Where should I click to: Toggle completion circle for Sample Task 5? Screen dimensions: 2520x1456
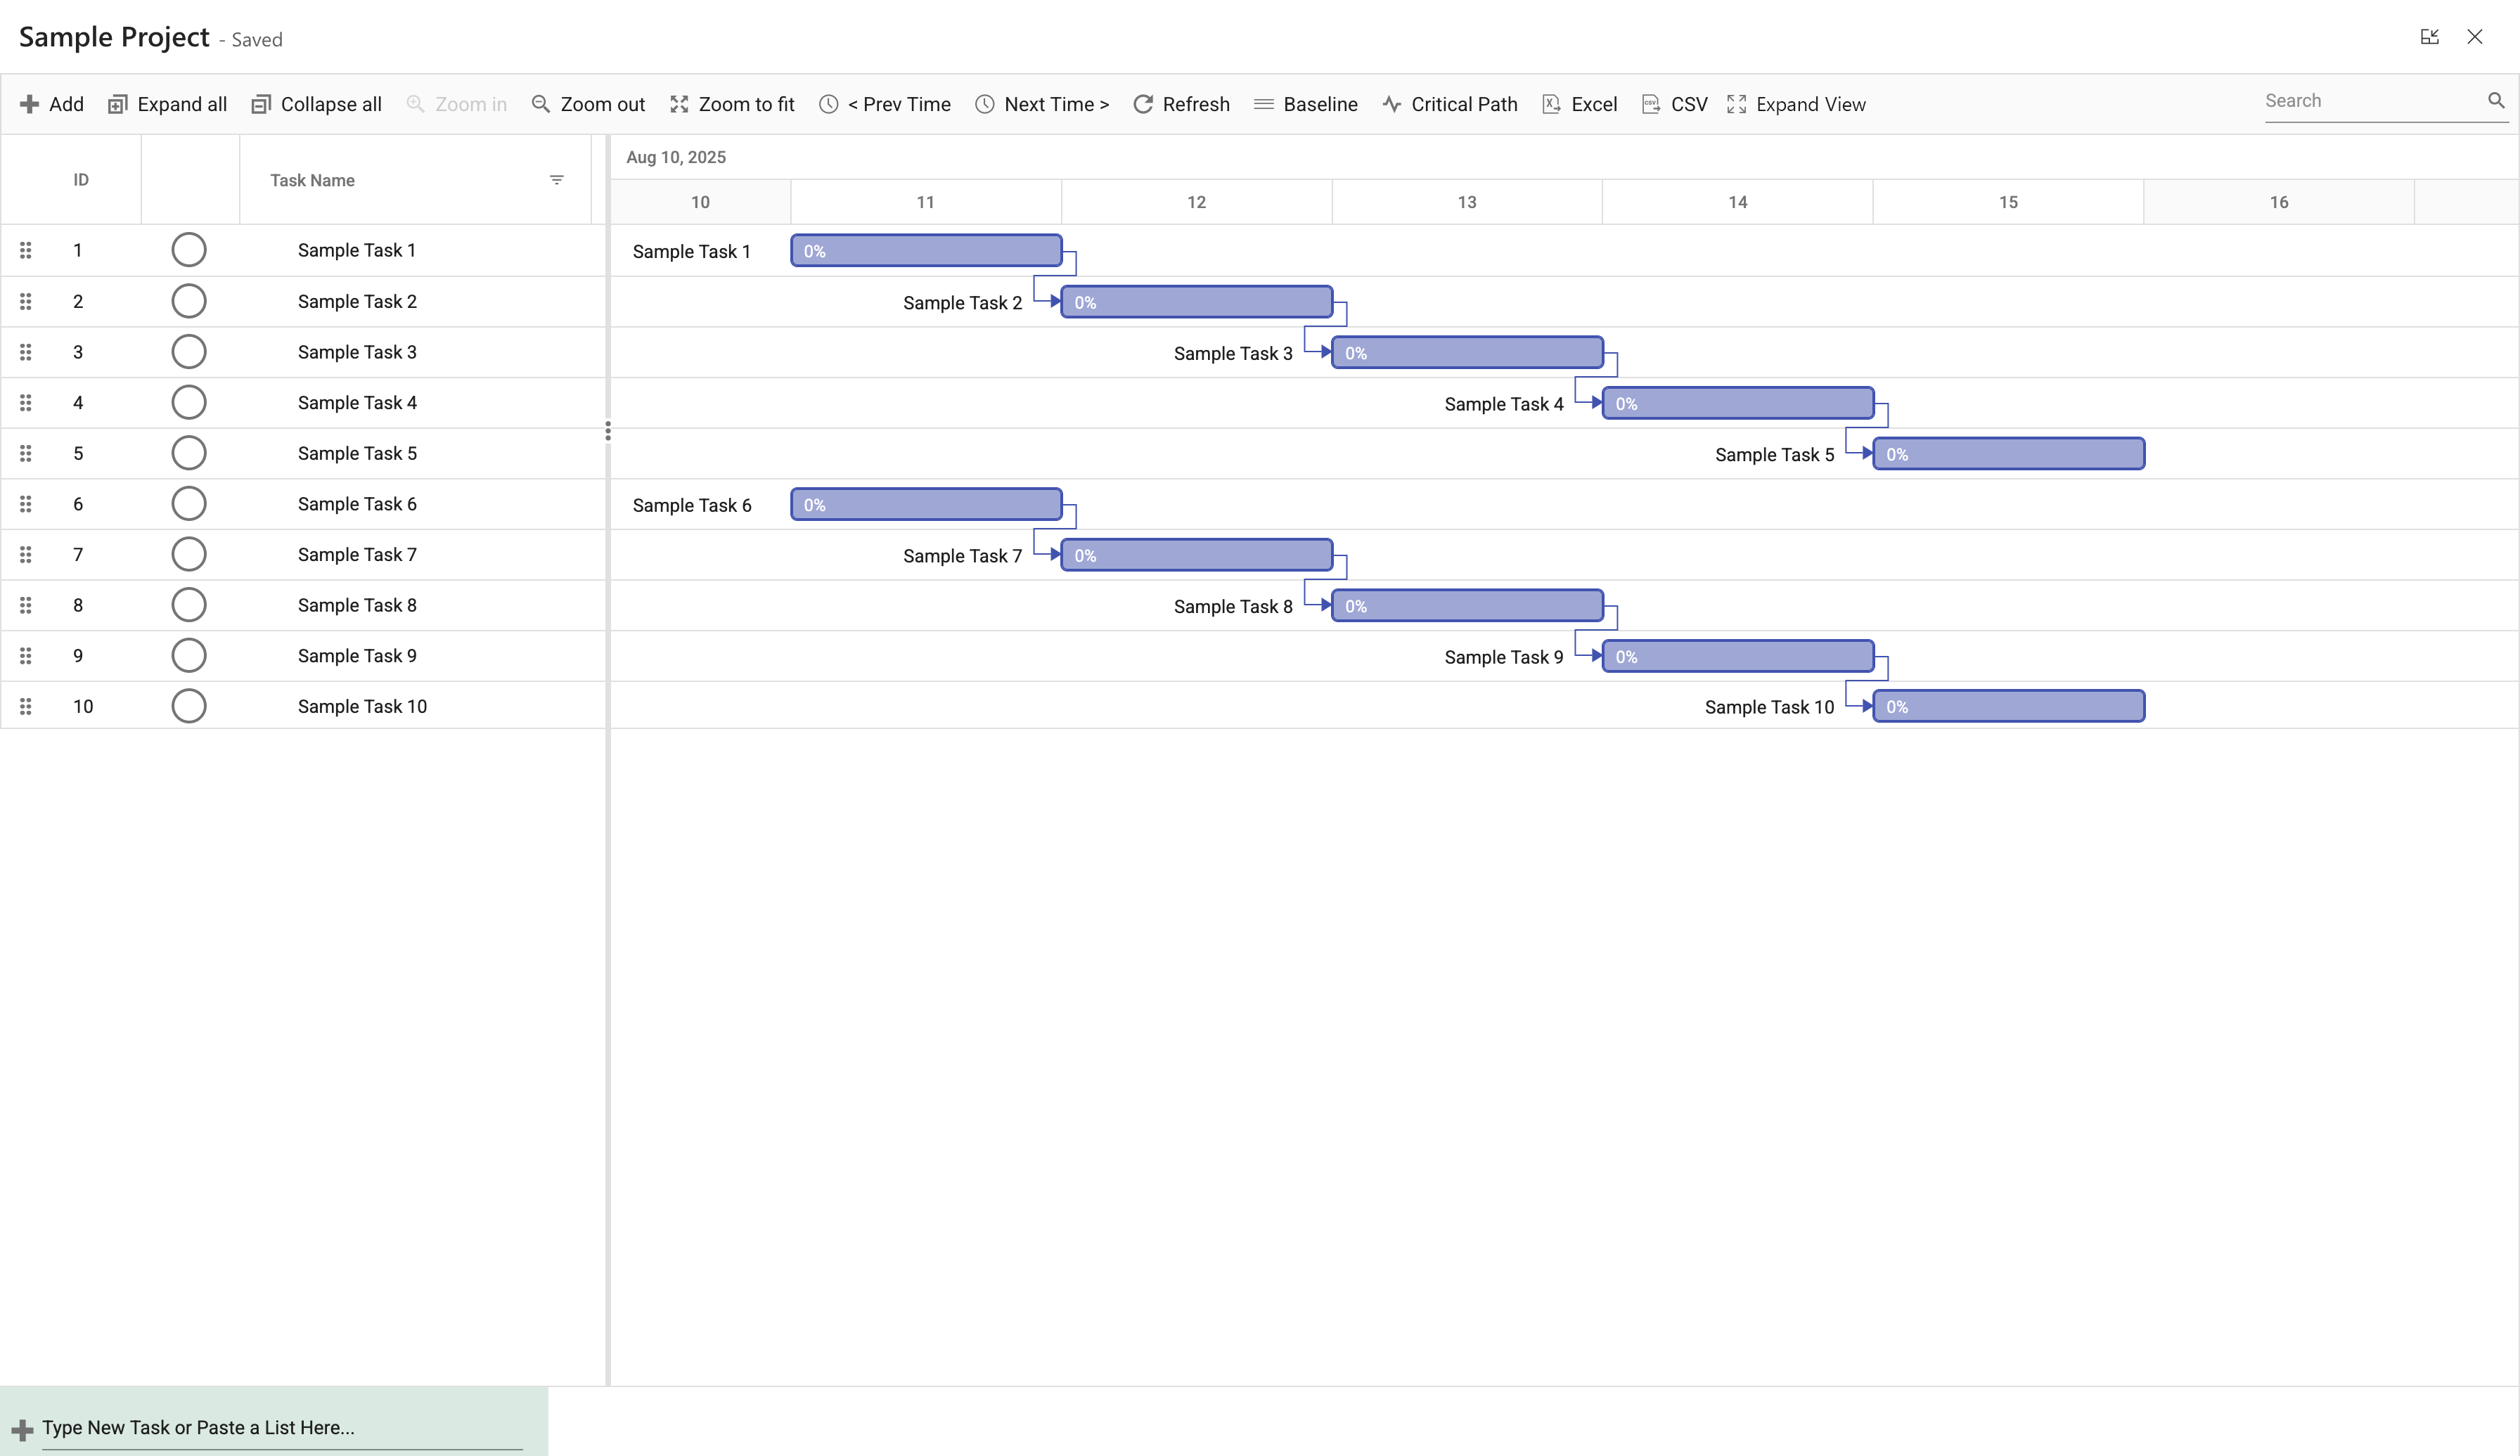(x=189, y=453)
